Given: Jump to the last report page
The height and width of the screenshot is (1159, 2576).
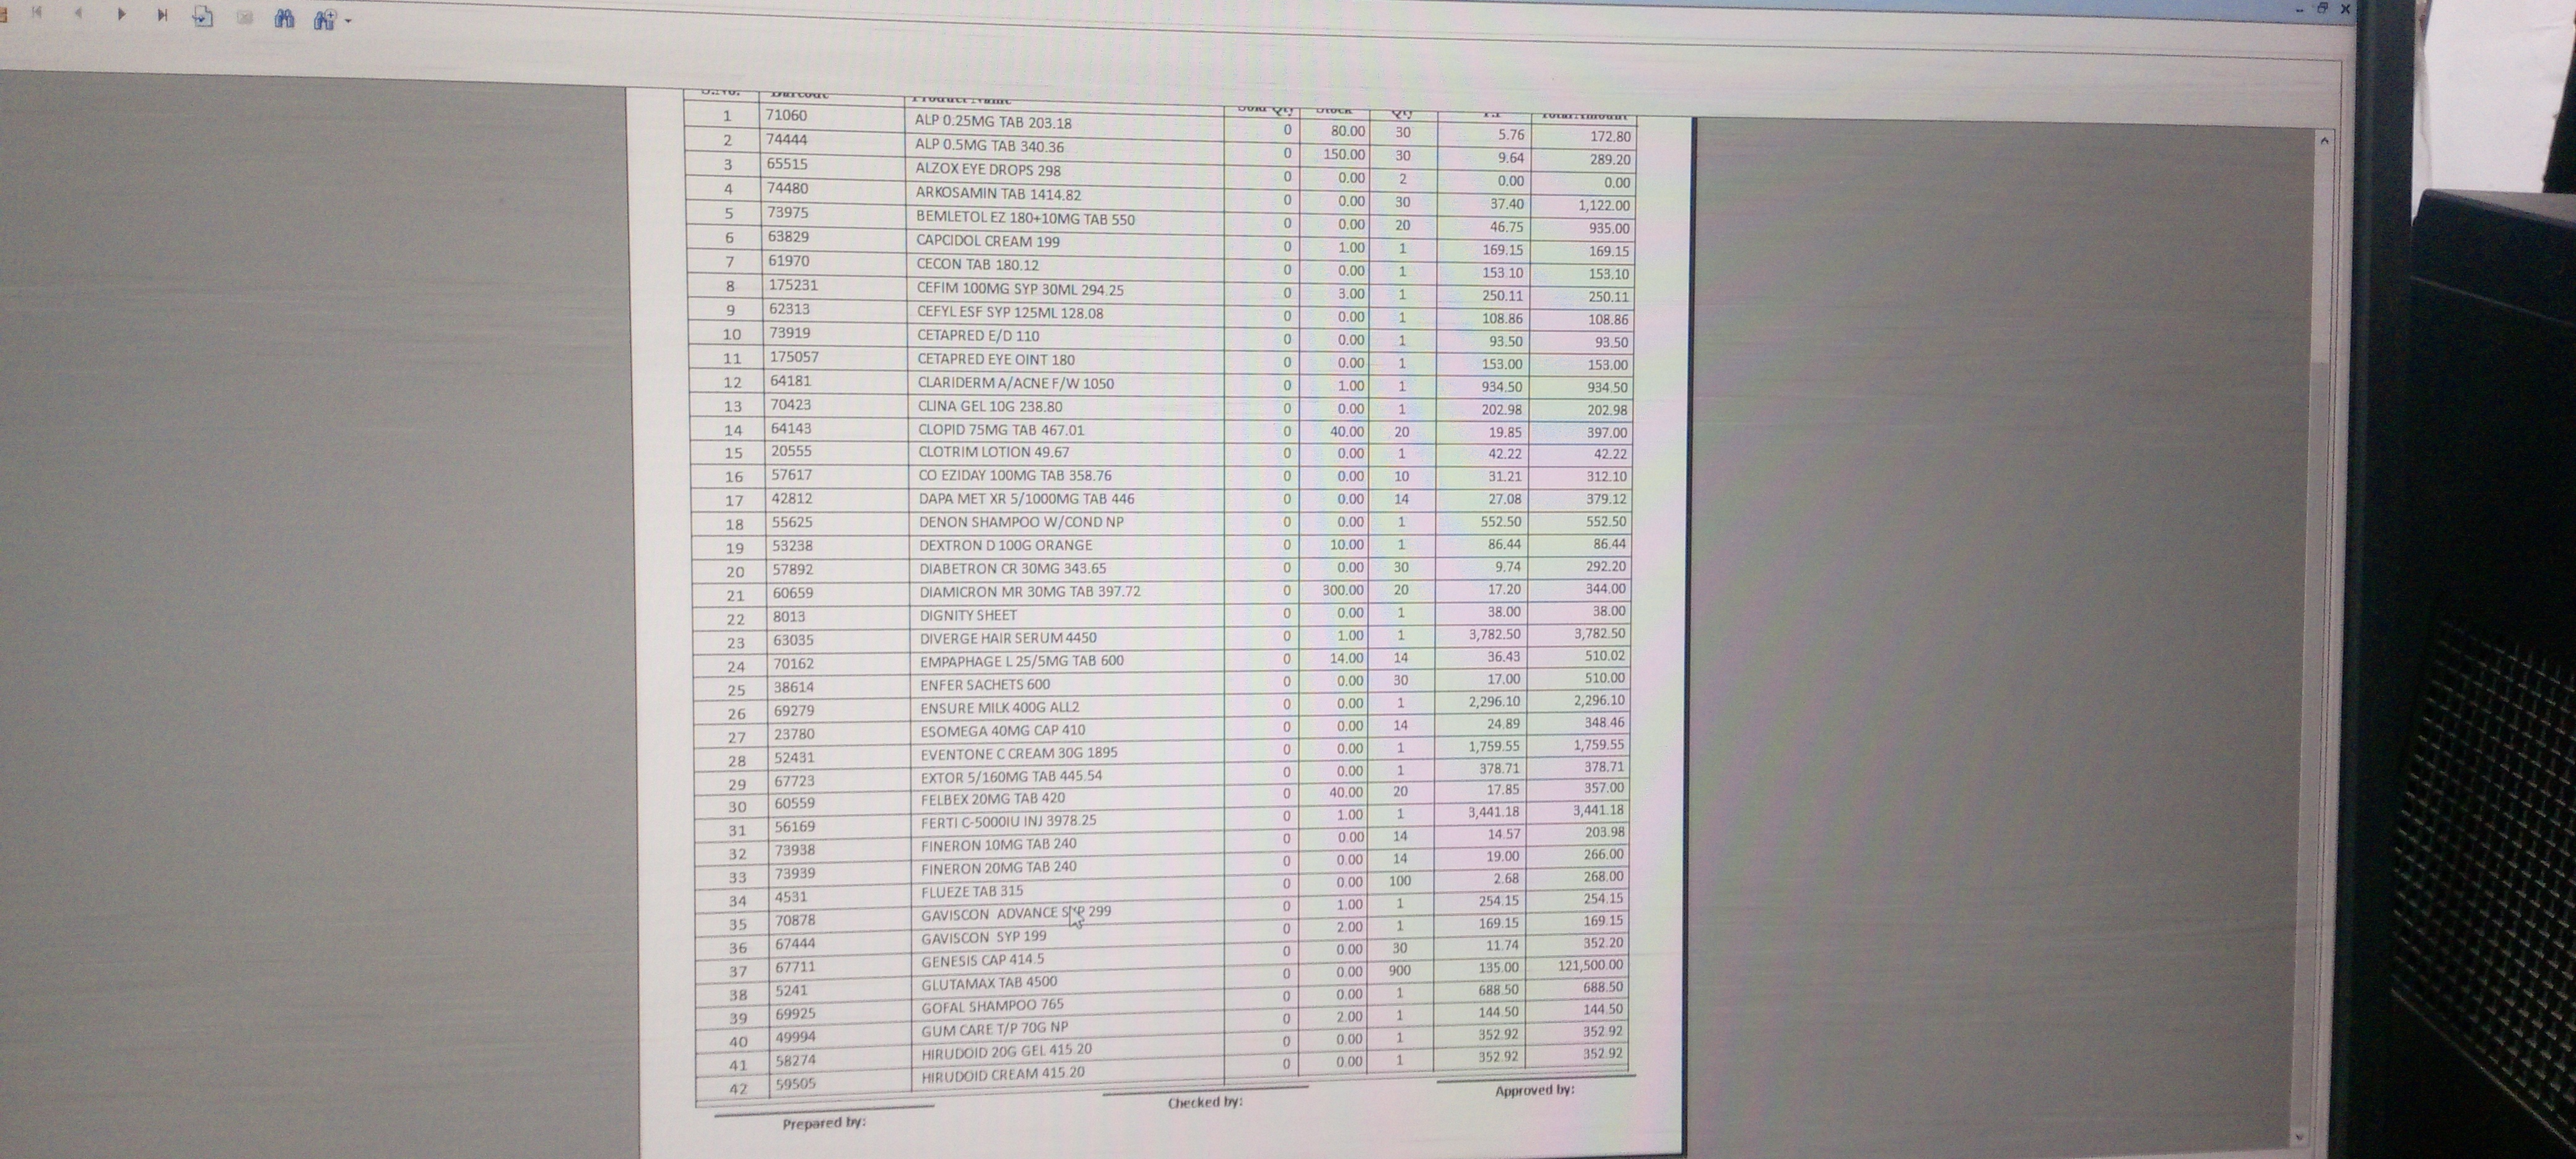Looking at the screenshot, I should pos(162,15).
